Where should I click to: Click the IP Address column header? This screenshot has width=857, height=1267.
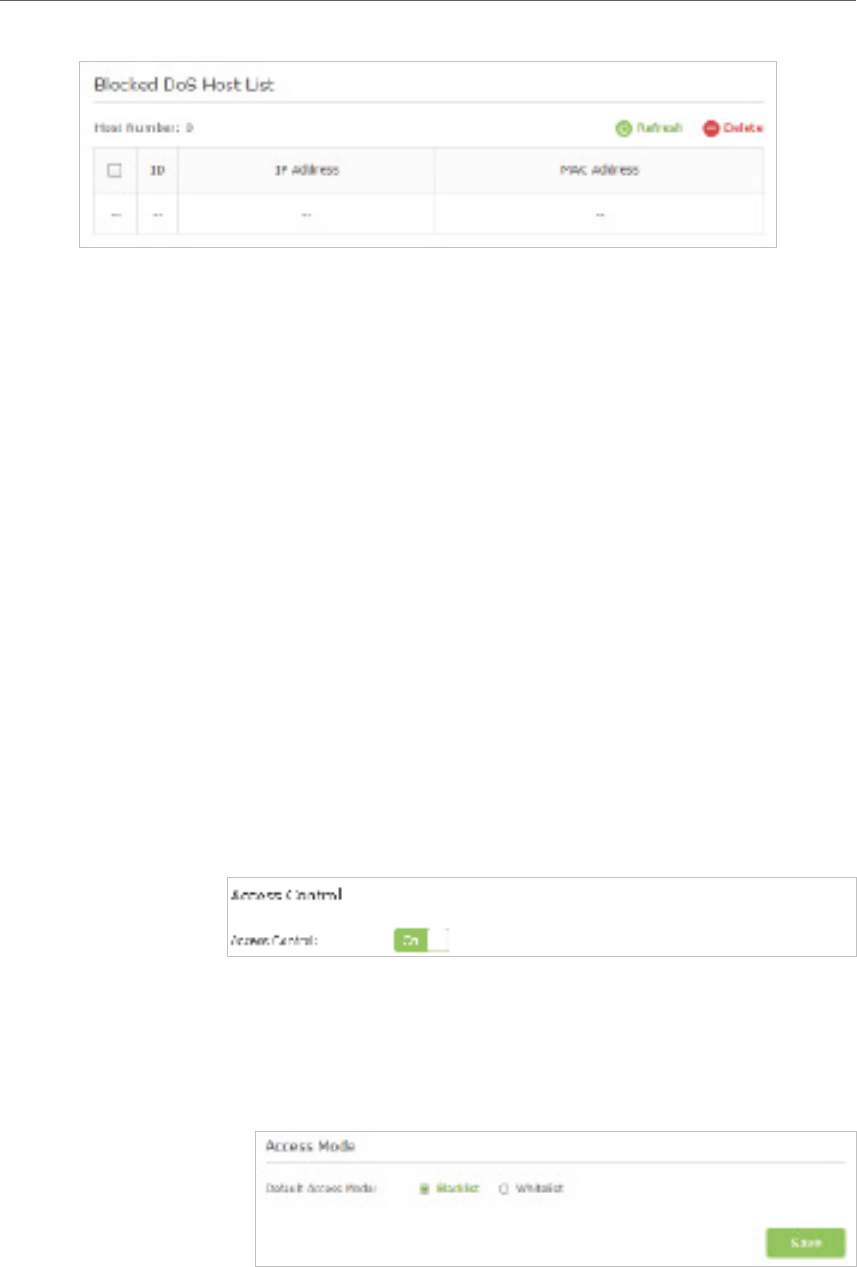coord(306,170)
